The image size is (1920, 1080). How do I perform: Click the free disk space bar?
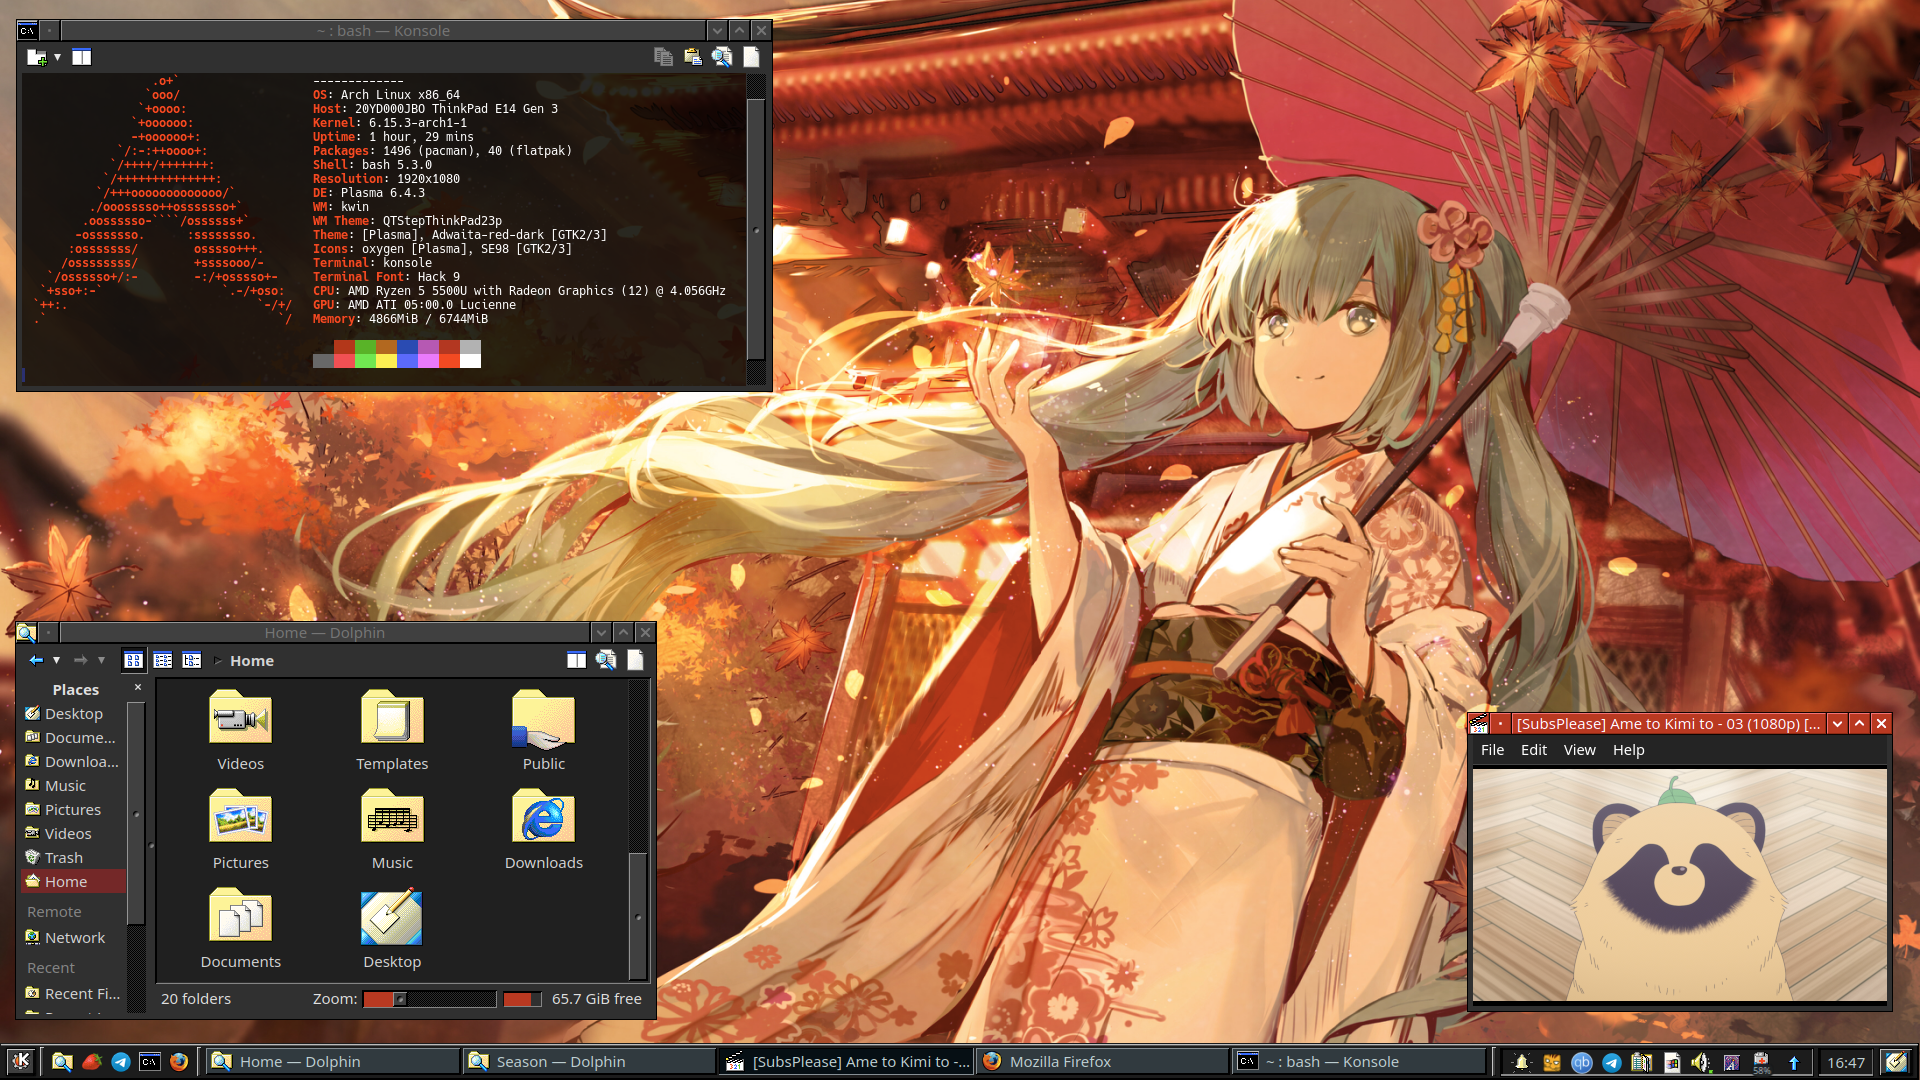click(522, 998)
